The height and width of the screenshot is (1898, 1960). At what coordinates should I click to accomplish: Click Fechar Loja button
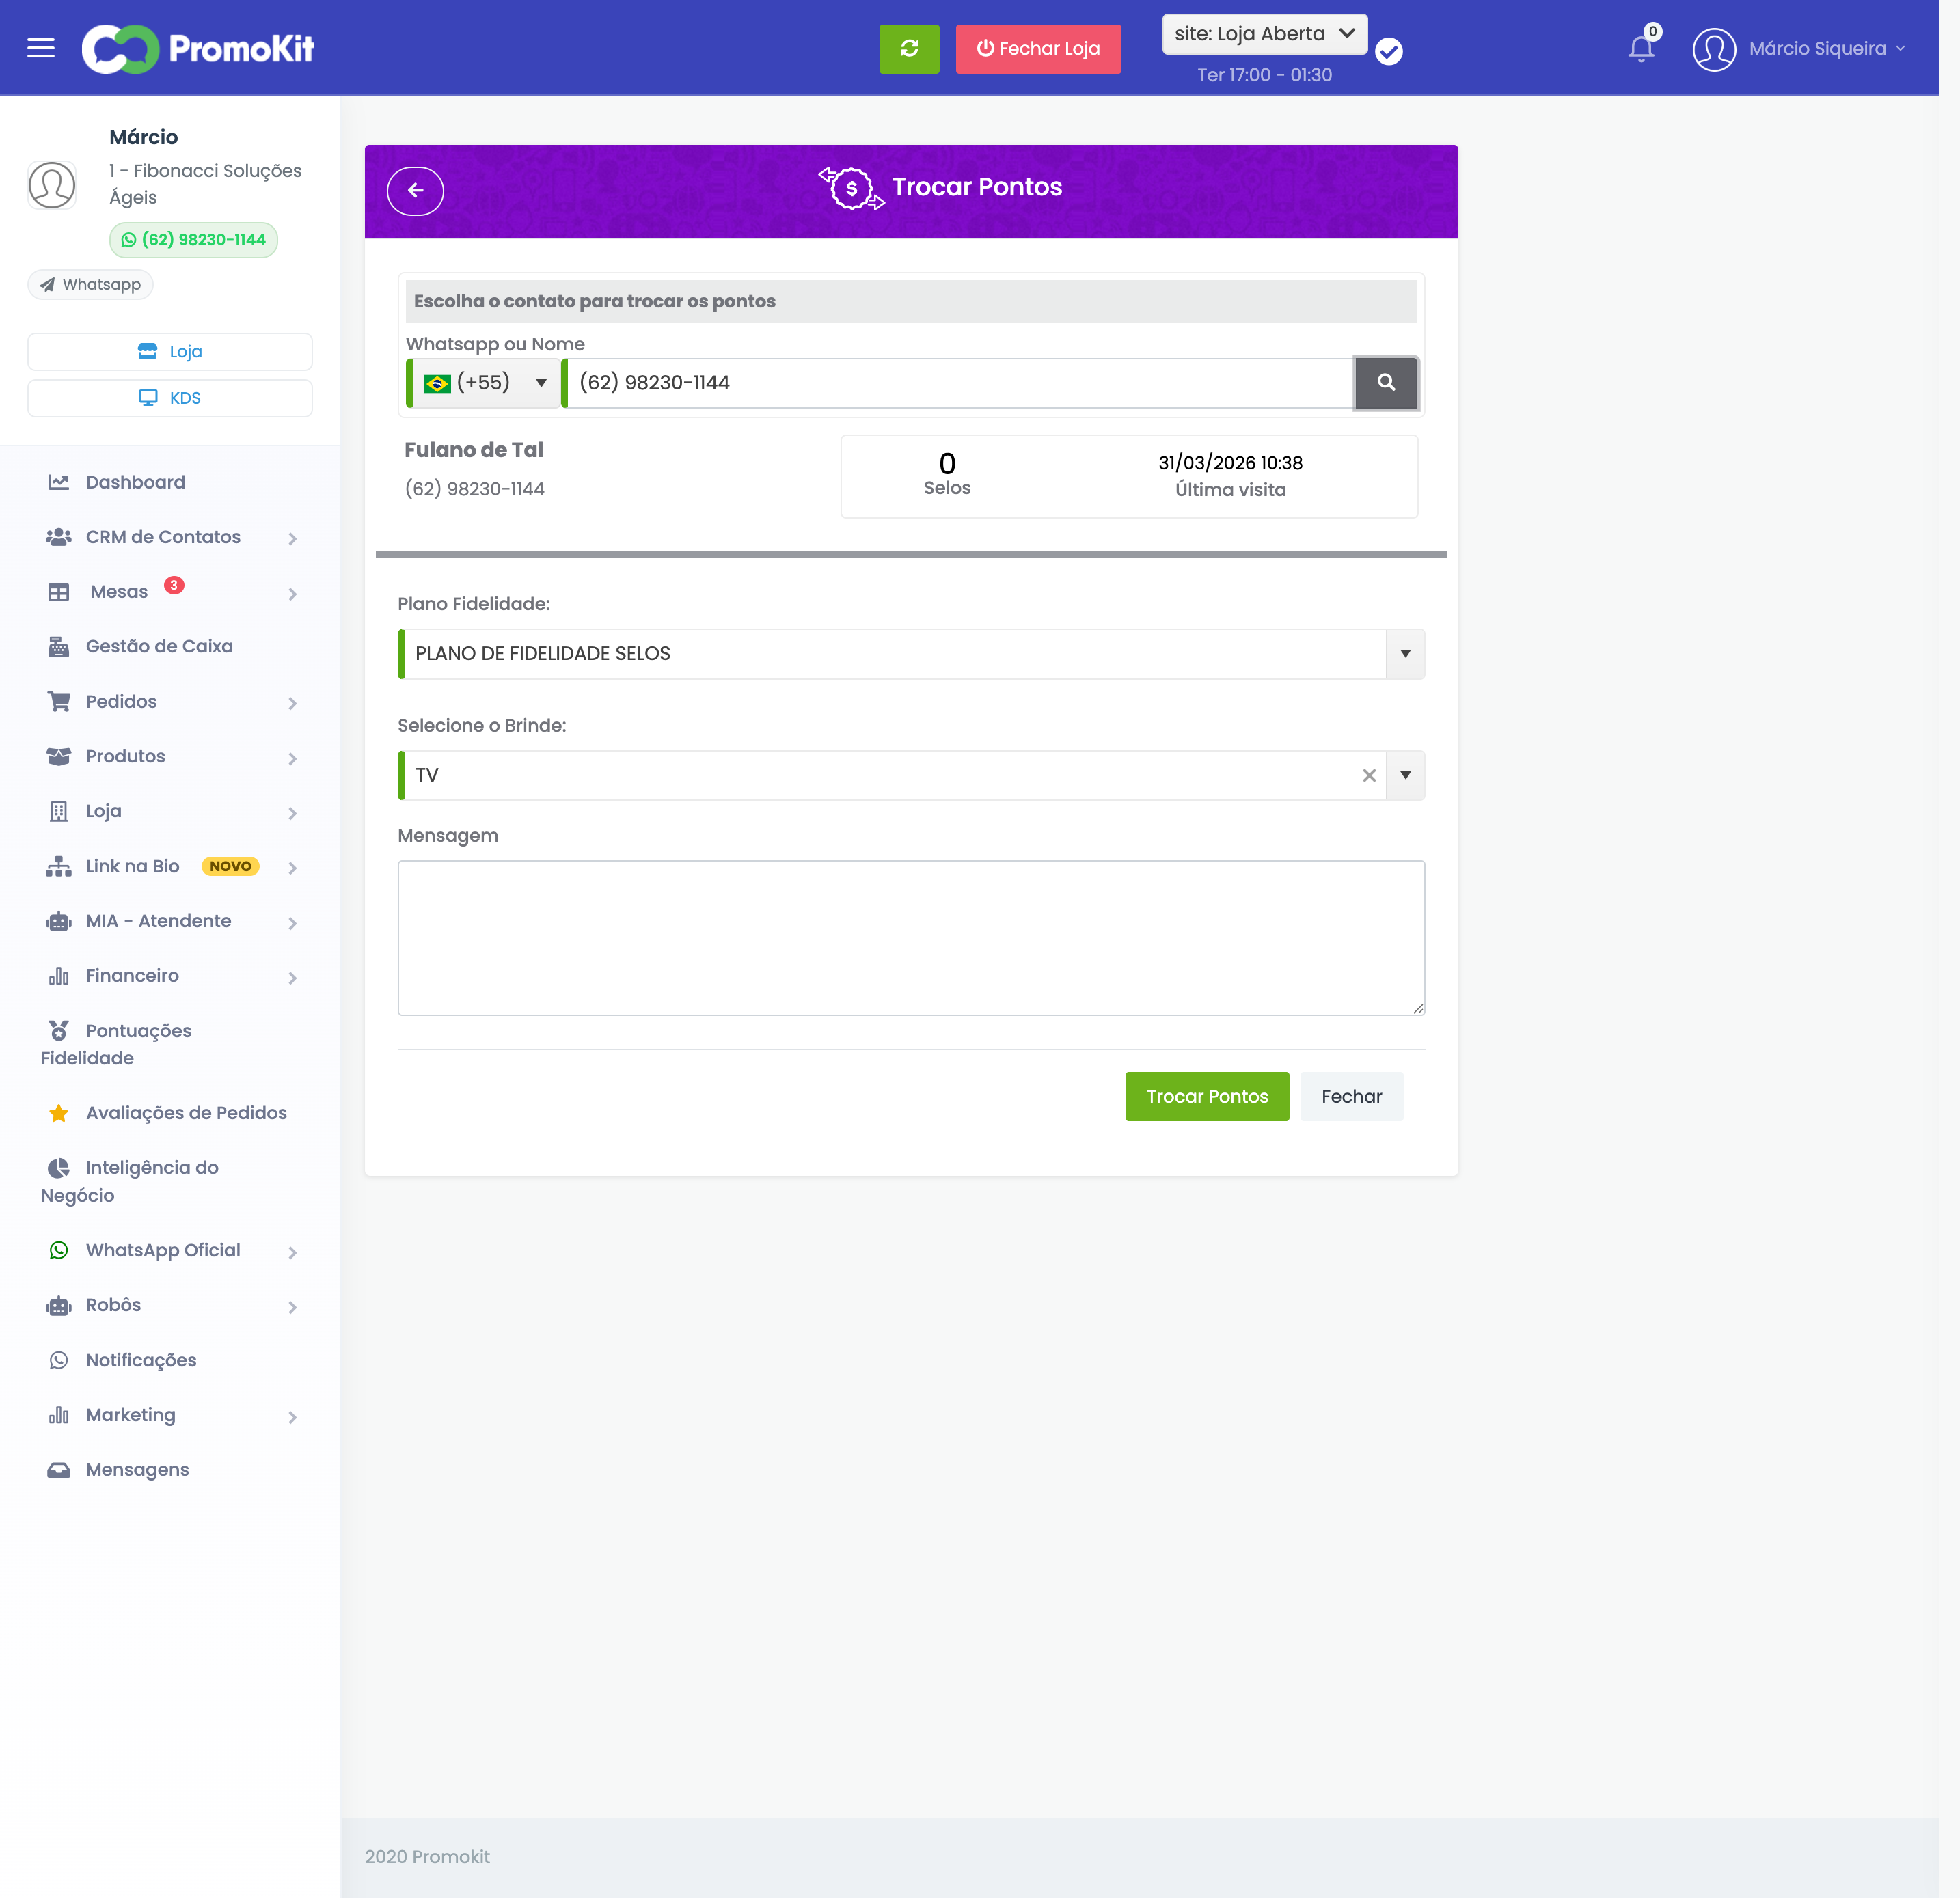pos(1038,49)
